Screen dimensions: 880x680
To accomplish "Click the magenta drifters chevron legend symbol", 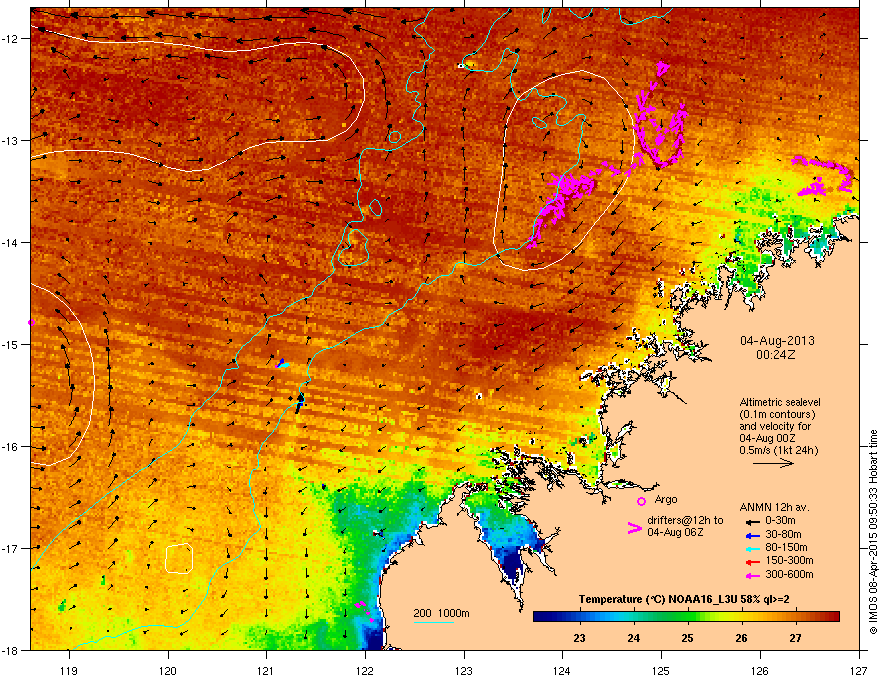I will pyautogui.click(x=634, y=528).
